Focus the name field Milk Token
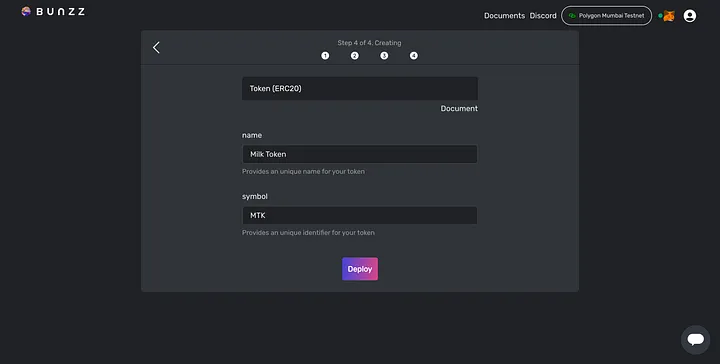The image size is (720, 364). tap(360, 154)
